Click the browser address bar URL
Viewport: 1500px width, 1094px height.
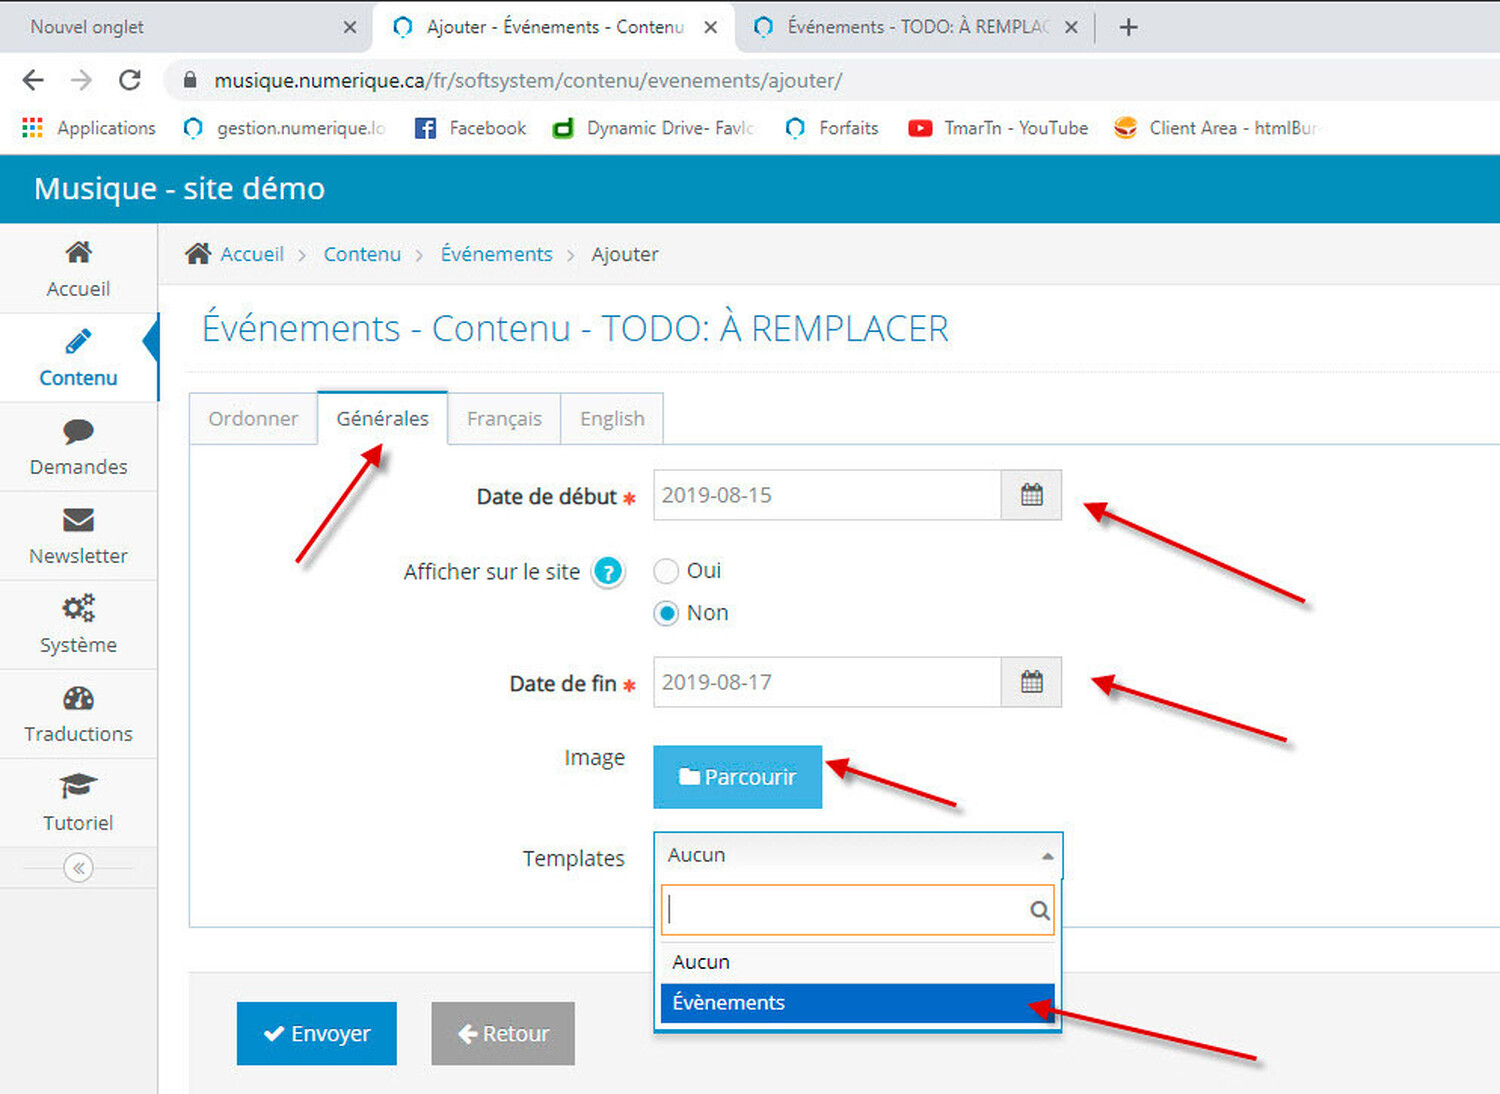tap(528, 80)
